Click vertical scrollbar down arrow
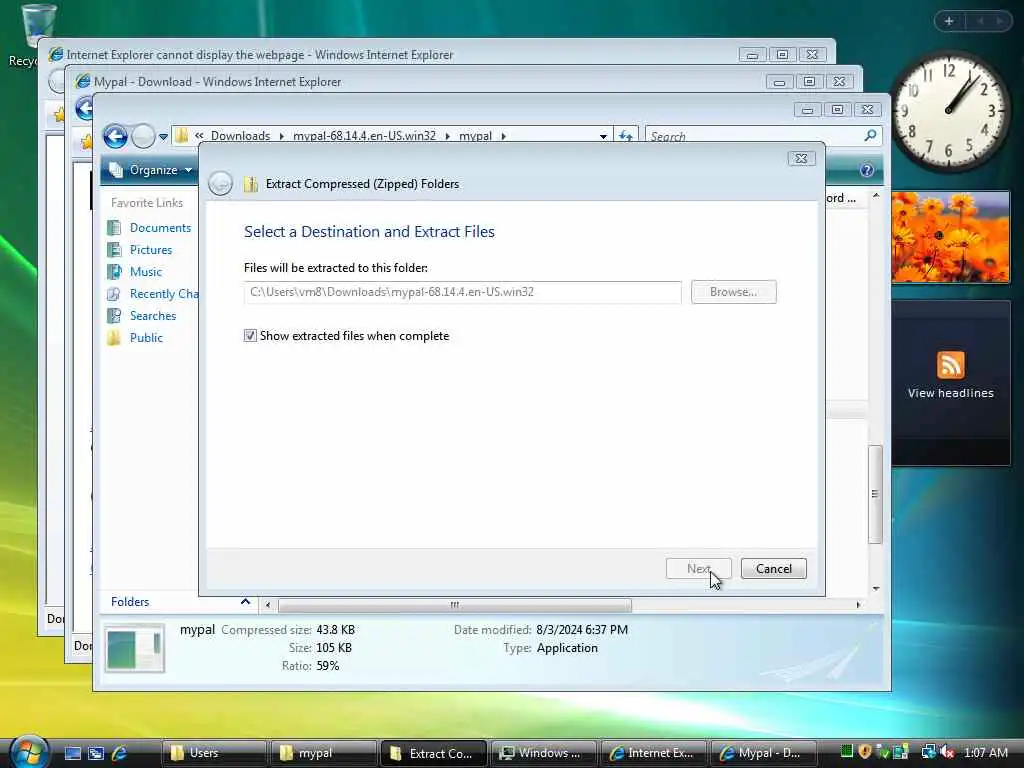 click(876, 588)
